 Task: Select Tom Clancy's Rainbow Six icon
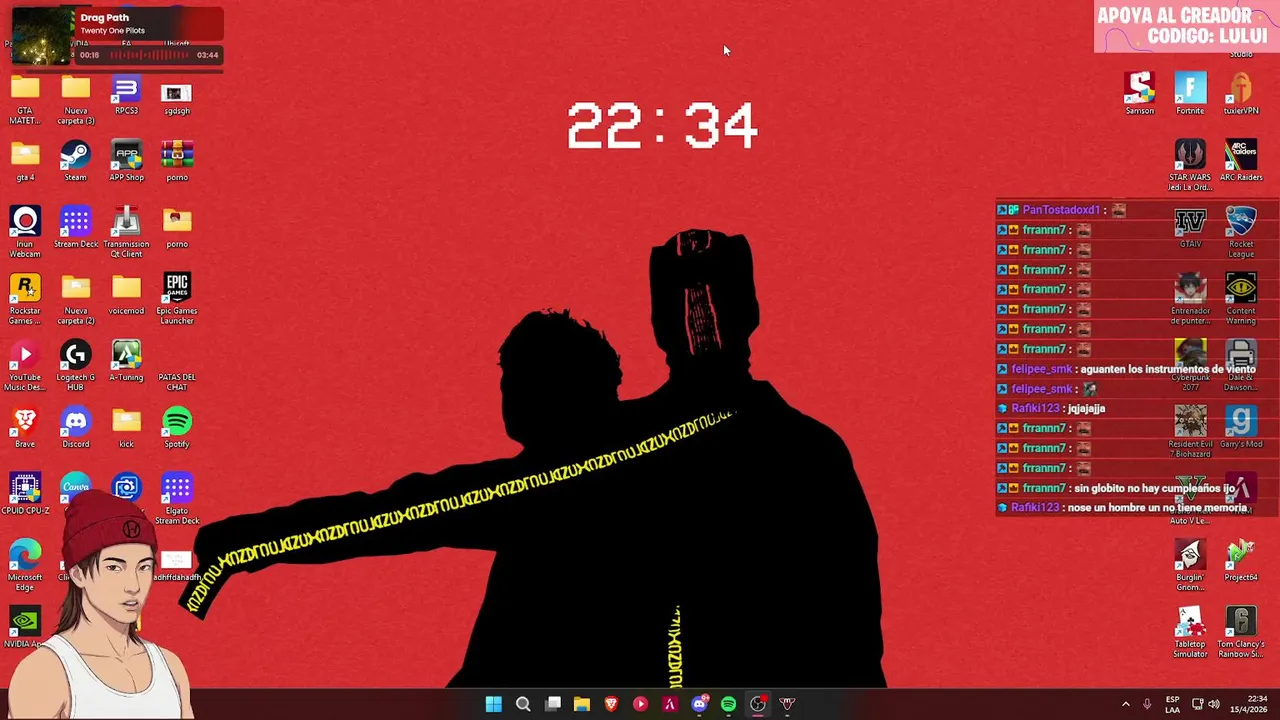point(1241,632)
